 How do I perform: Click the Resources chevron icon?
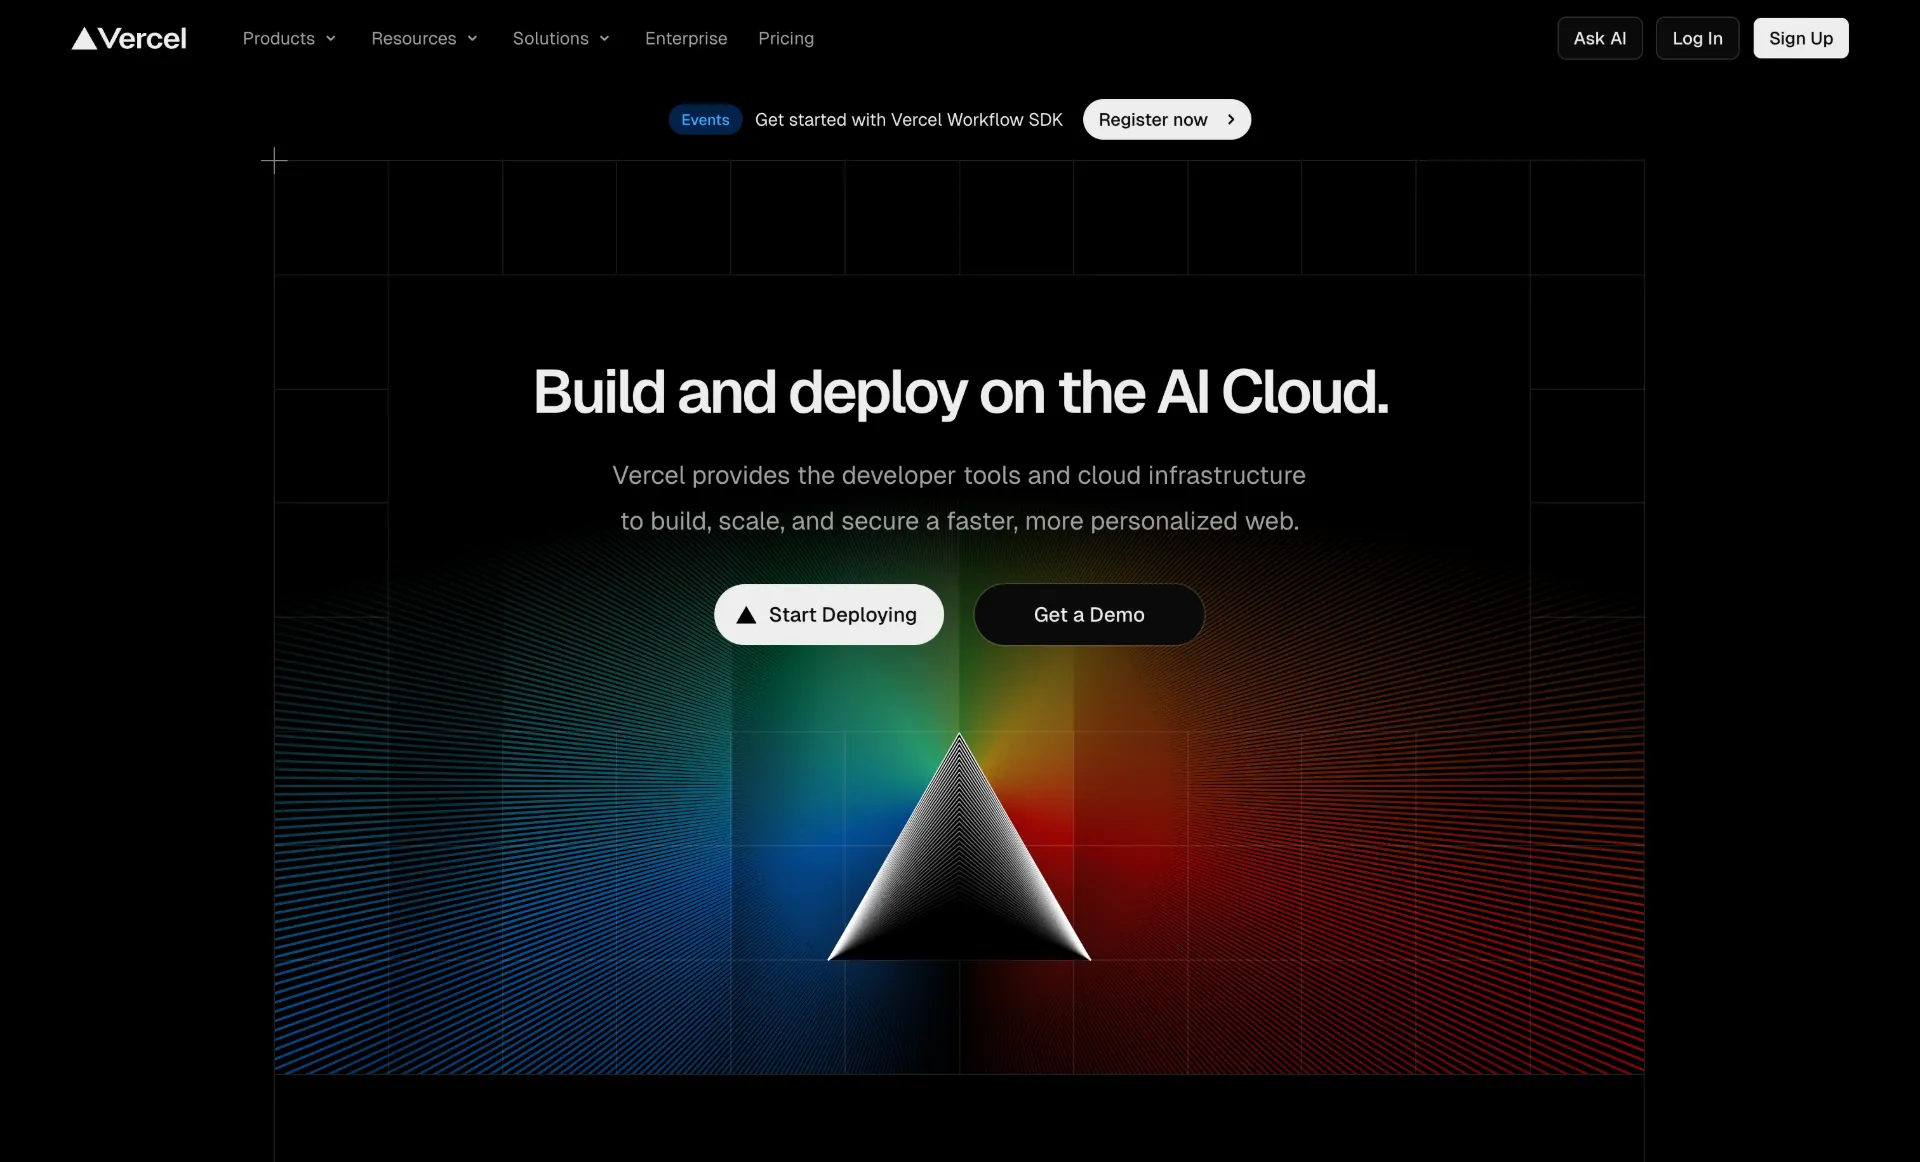[x=471, y=39]
